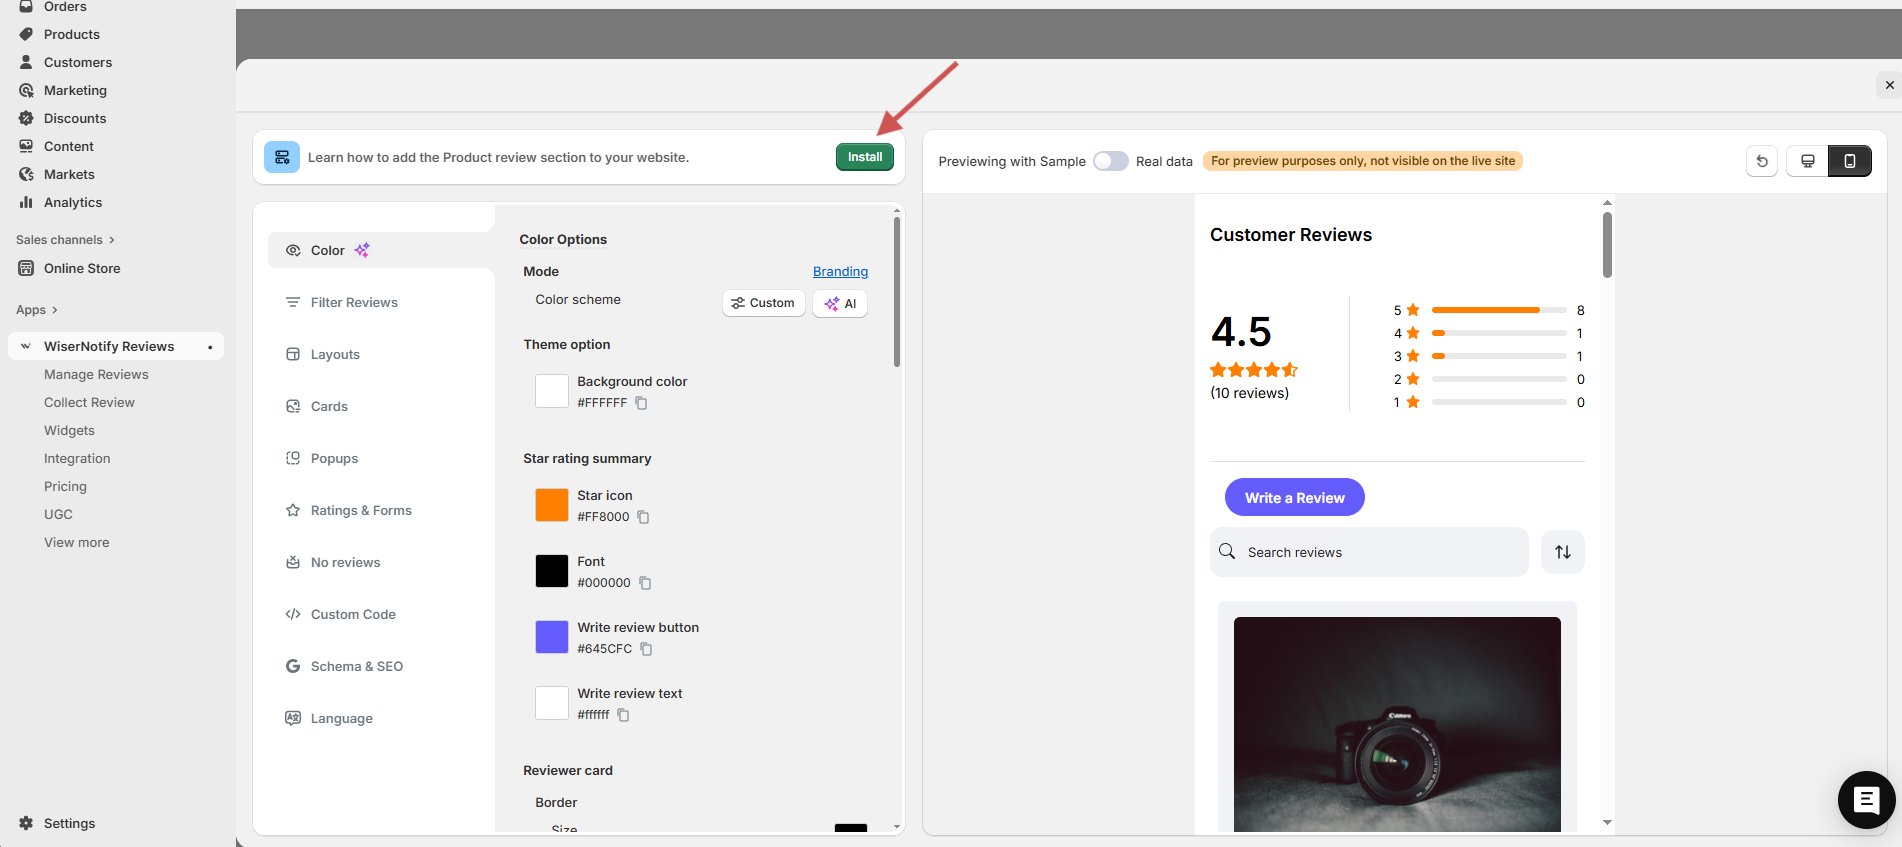Switch preview to mobile view icon

pyautogui.click(x=1849, y=161)
